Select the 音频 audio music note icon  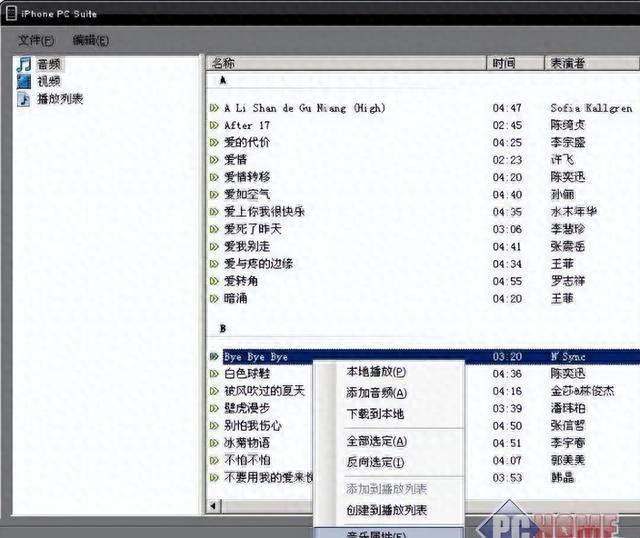[x=23, y=64]
